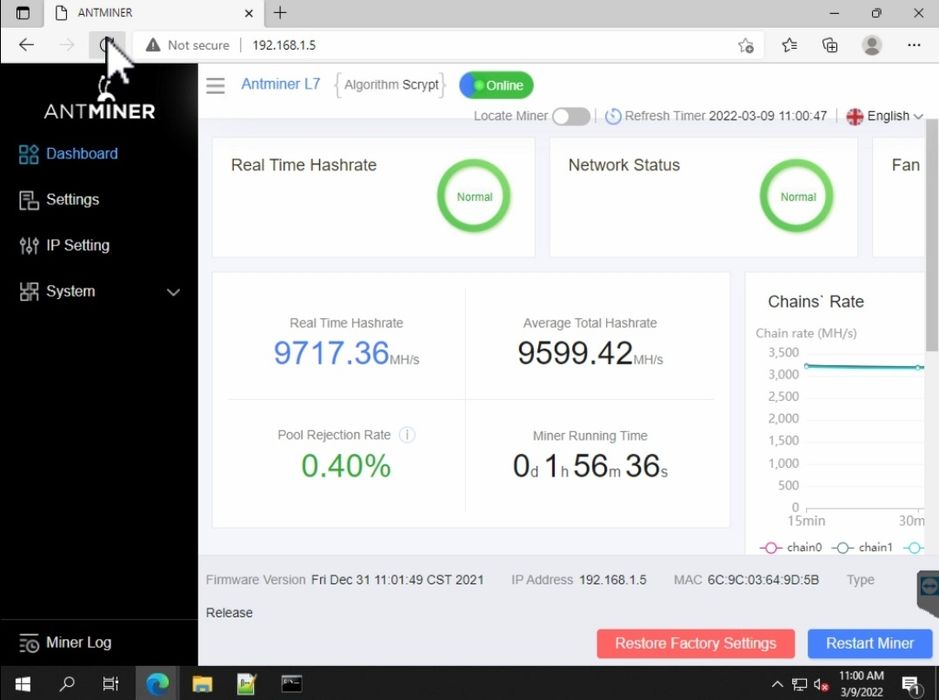Click the browser back arrow
The width and height of the screenshot is (939, 700).
click(x=26, y=45)
